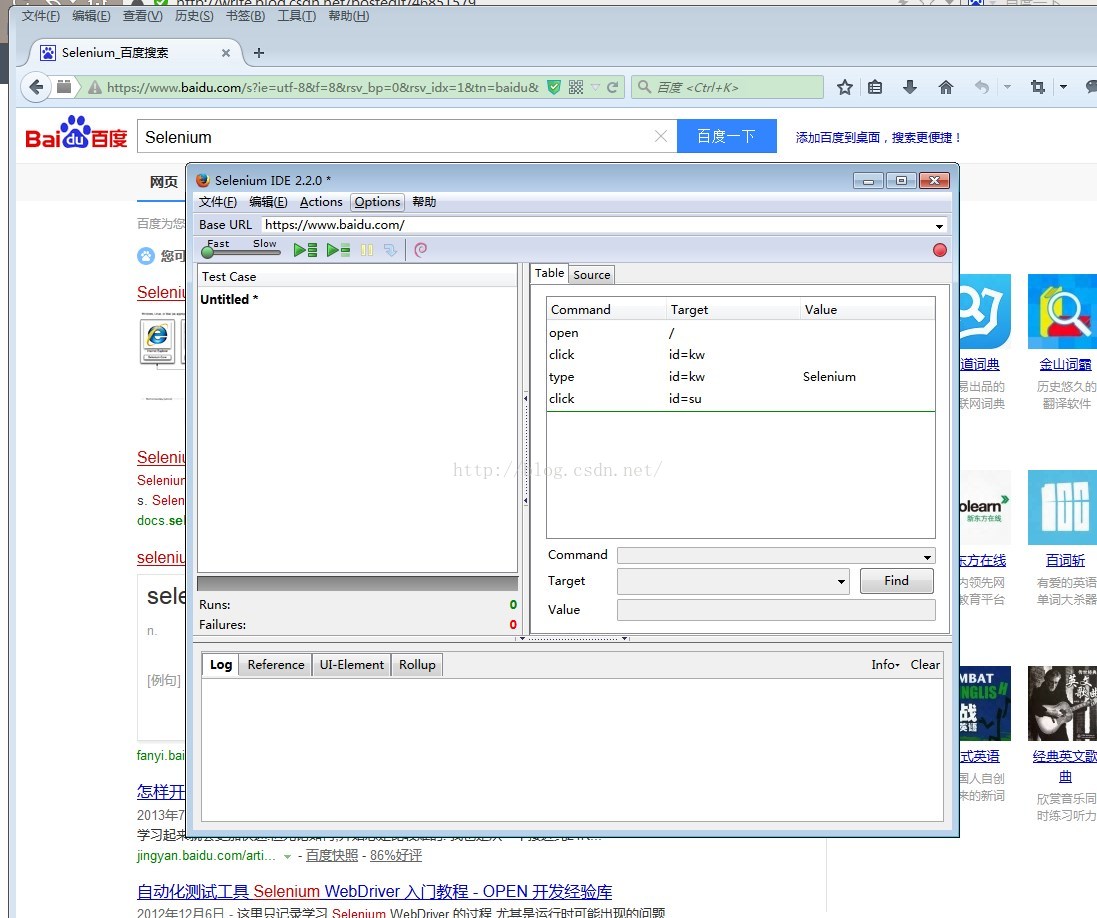Open Selenium IDE 文件(F) menu
The height and width of the screenshot is (918, 1097).
pos(218,202)
